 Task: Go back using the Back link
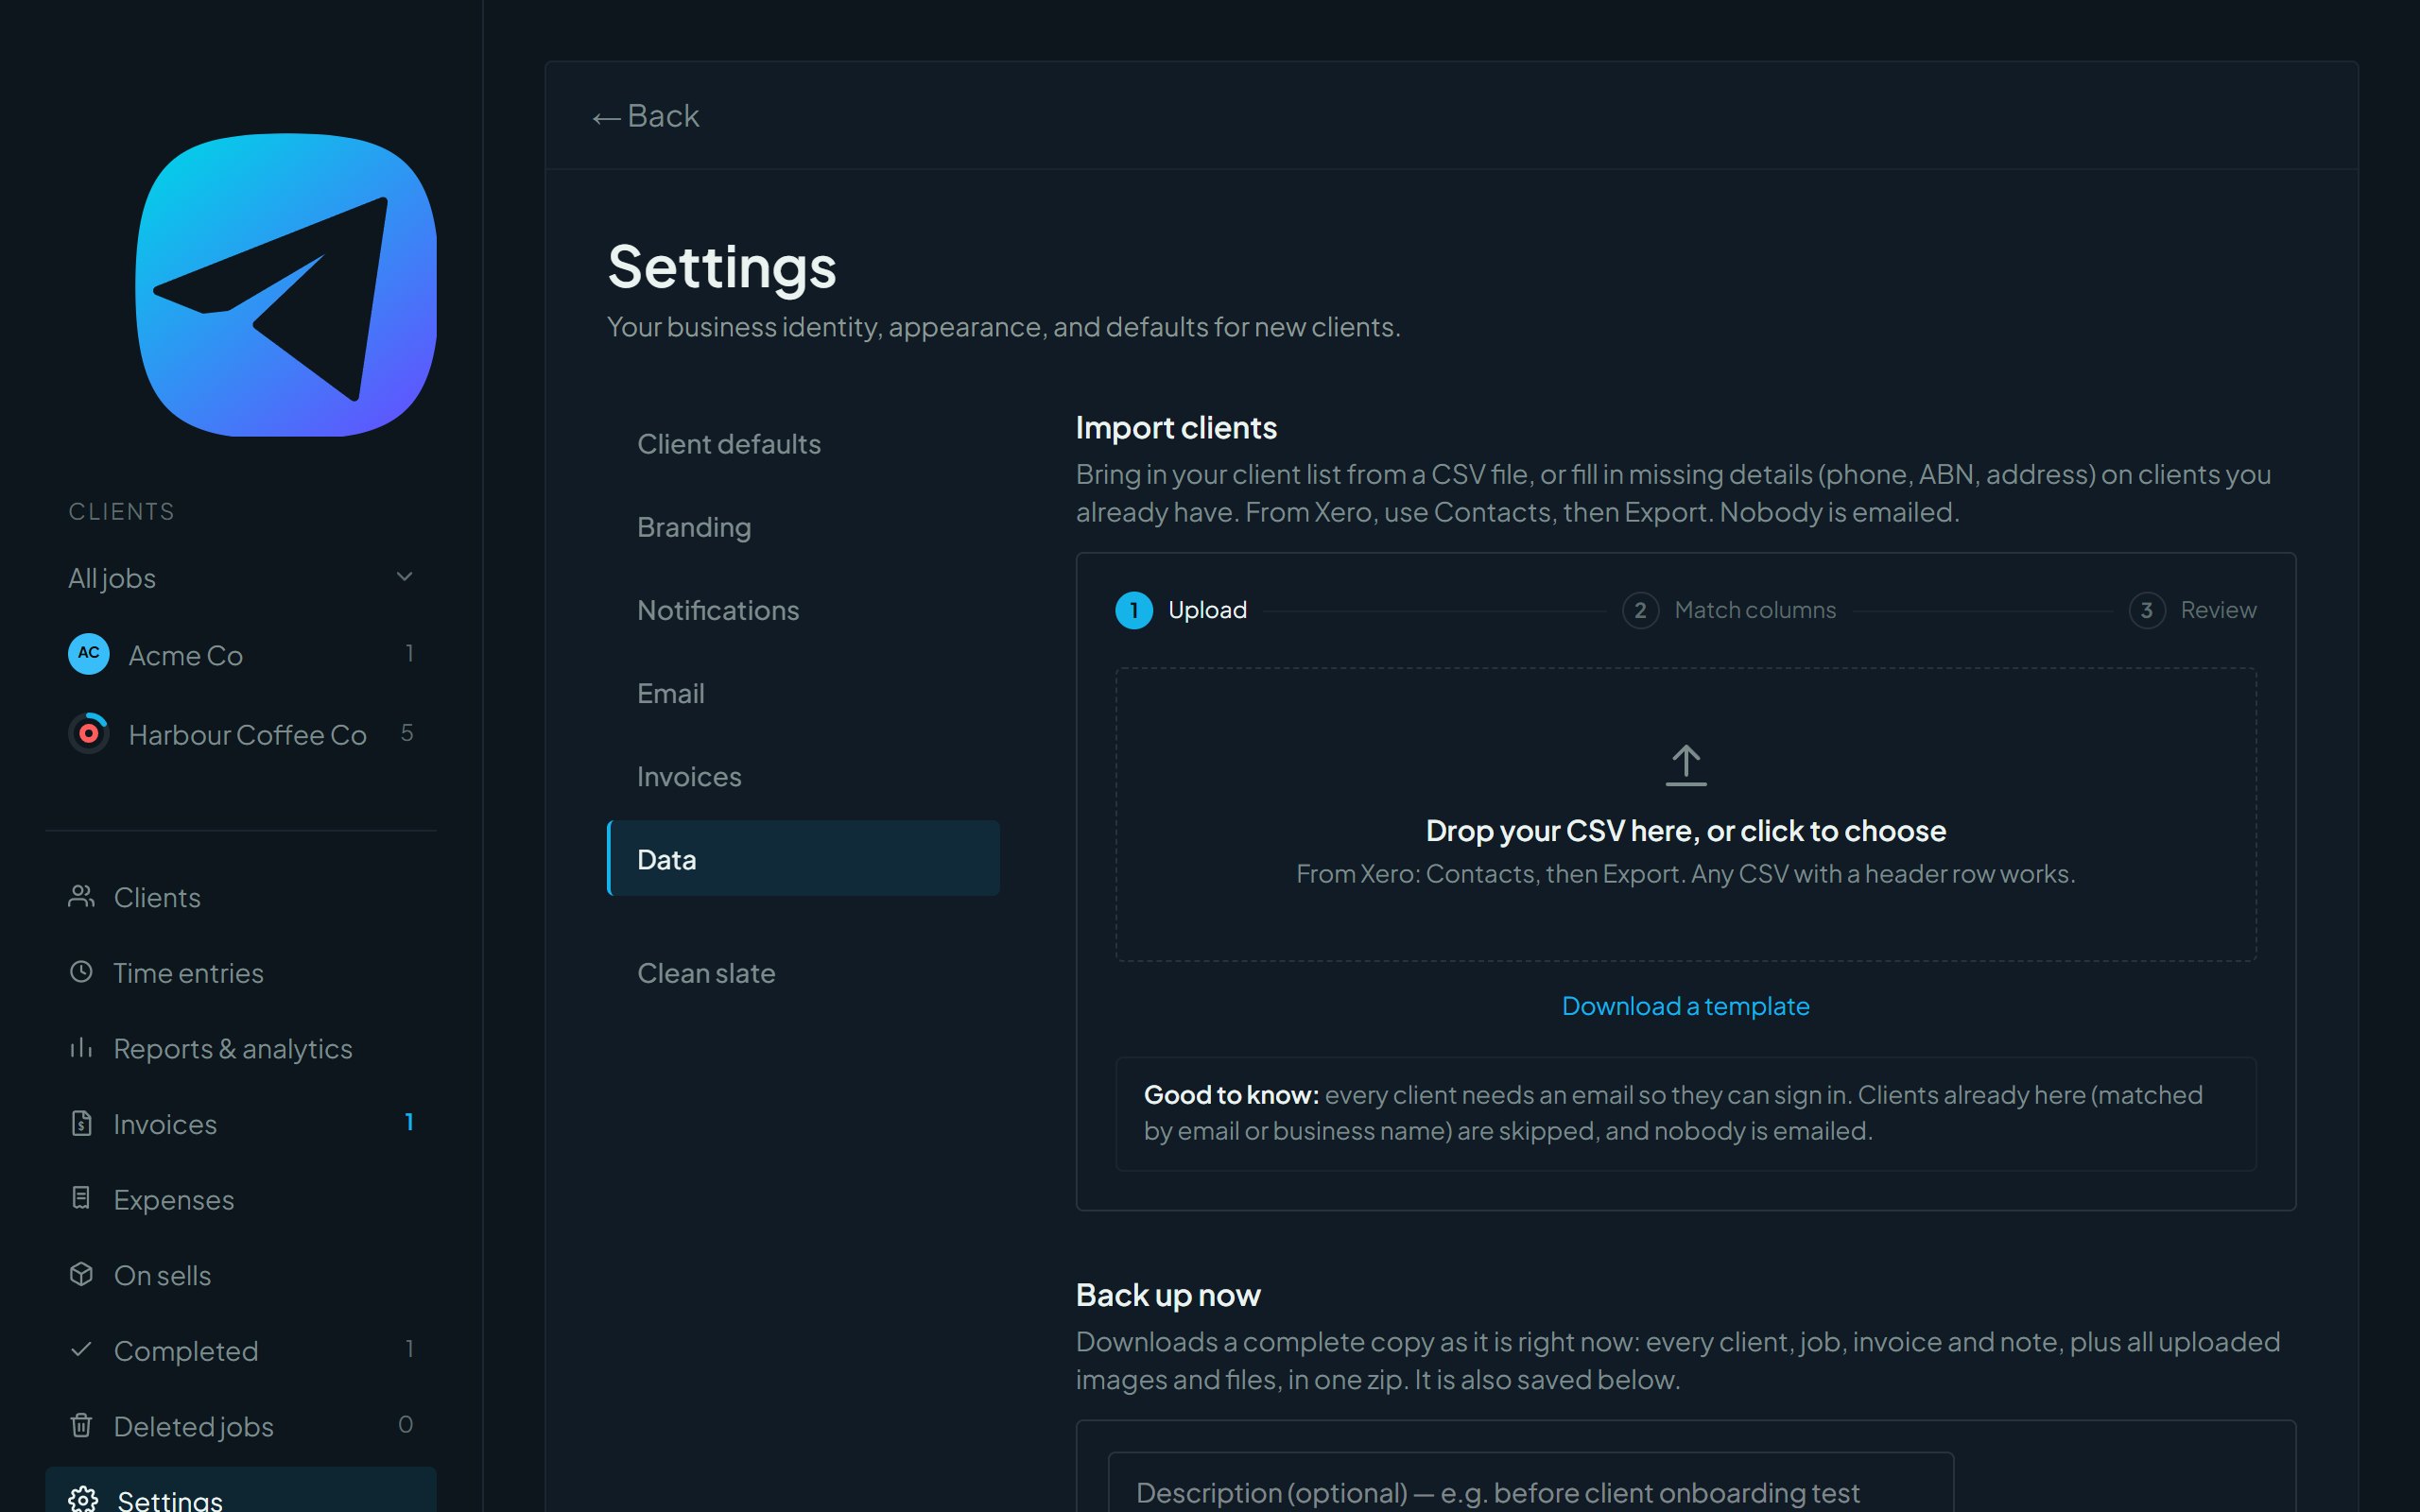click(x=646, y=116)
